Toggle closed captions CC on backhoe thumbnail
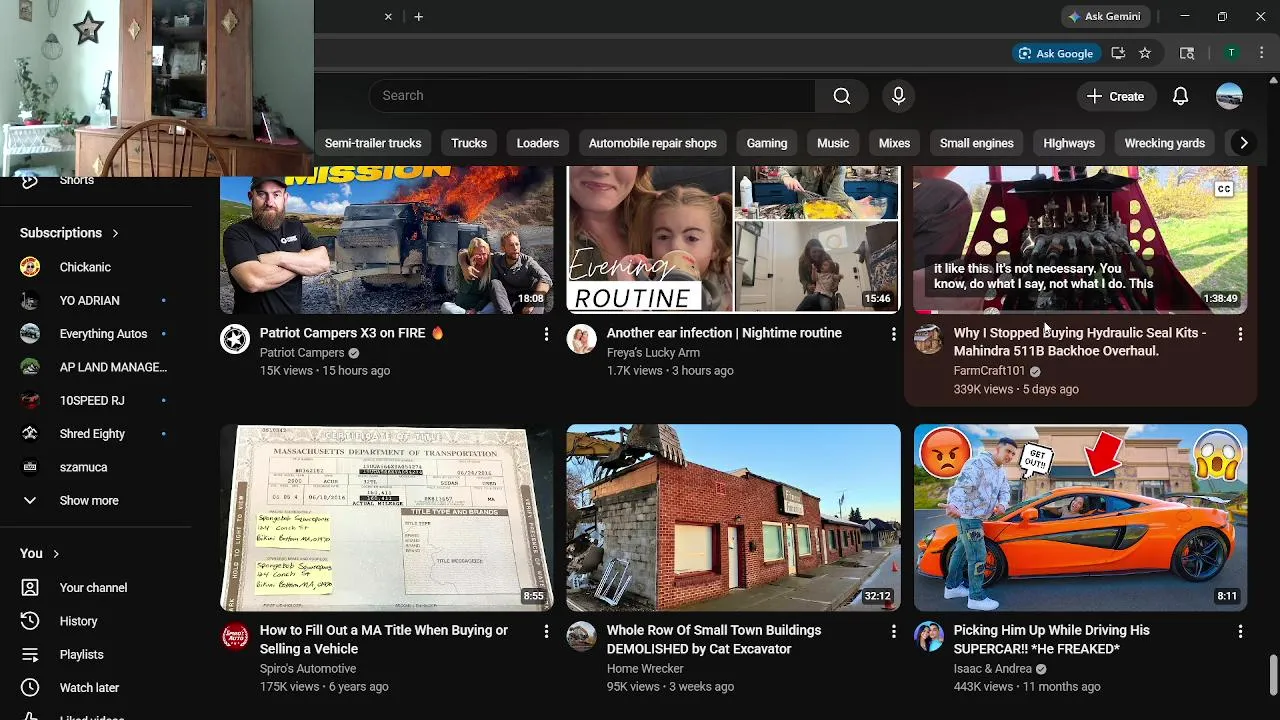Viewport: 1280px width, 720px height. 1224,189
